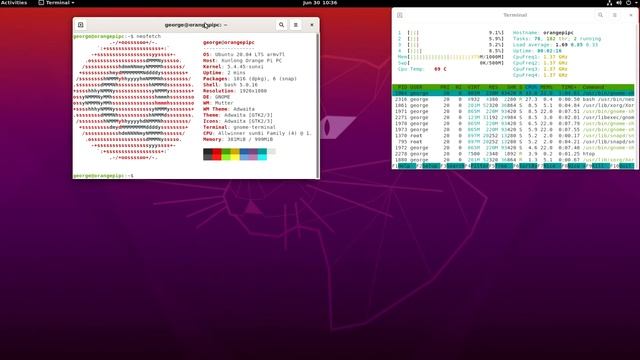
Task: Click the Packages line in neofetch output
Action: point(250,79)
